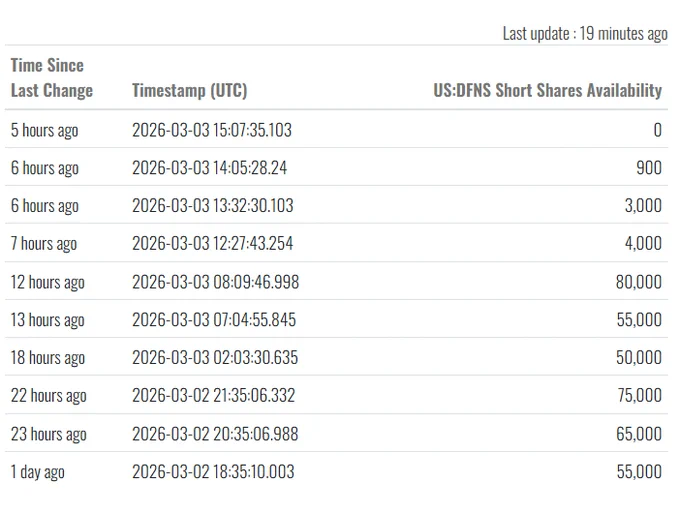
Task: Click the 7 hours ago cell
Action: point(44,244)
